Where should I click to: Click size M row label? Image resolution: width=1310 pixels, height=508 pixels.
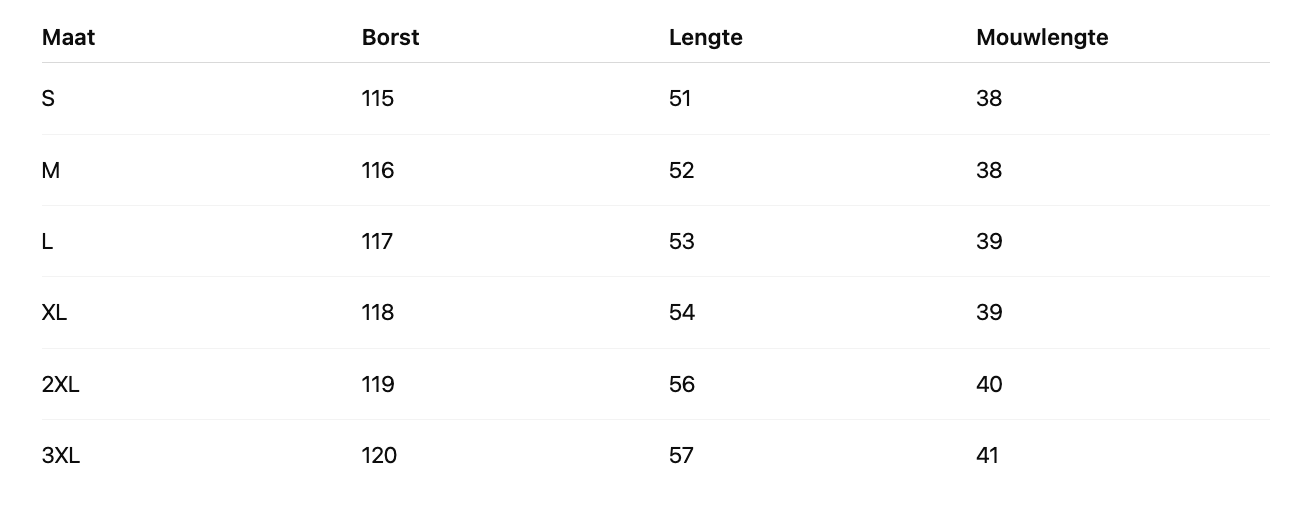[51, 171]
